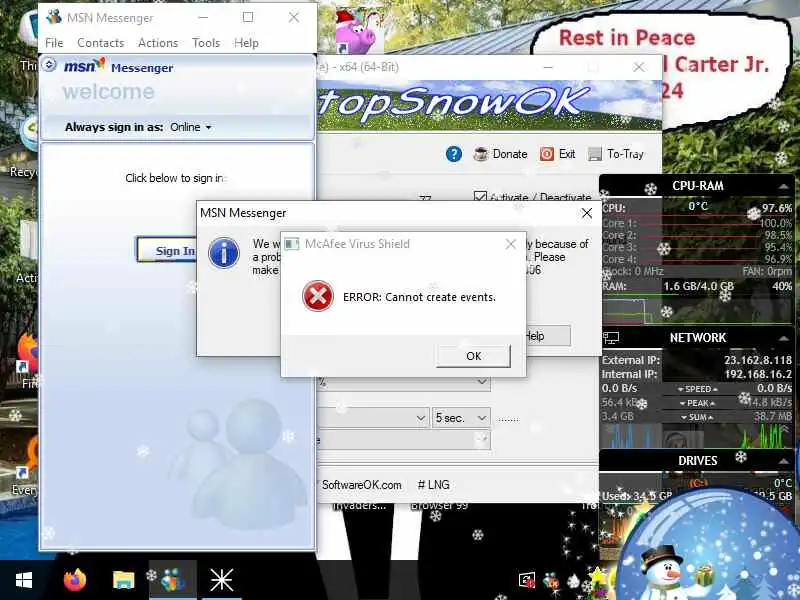Open File Explorer from the taskbar
The height and width of the screenshot is (600, 800).
coord(123,580)
